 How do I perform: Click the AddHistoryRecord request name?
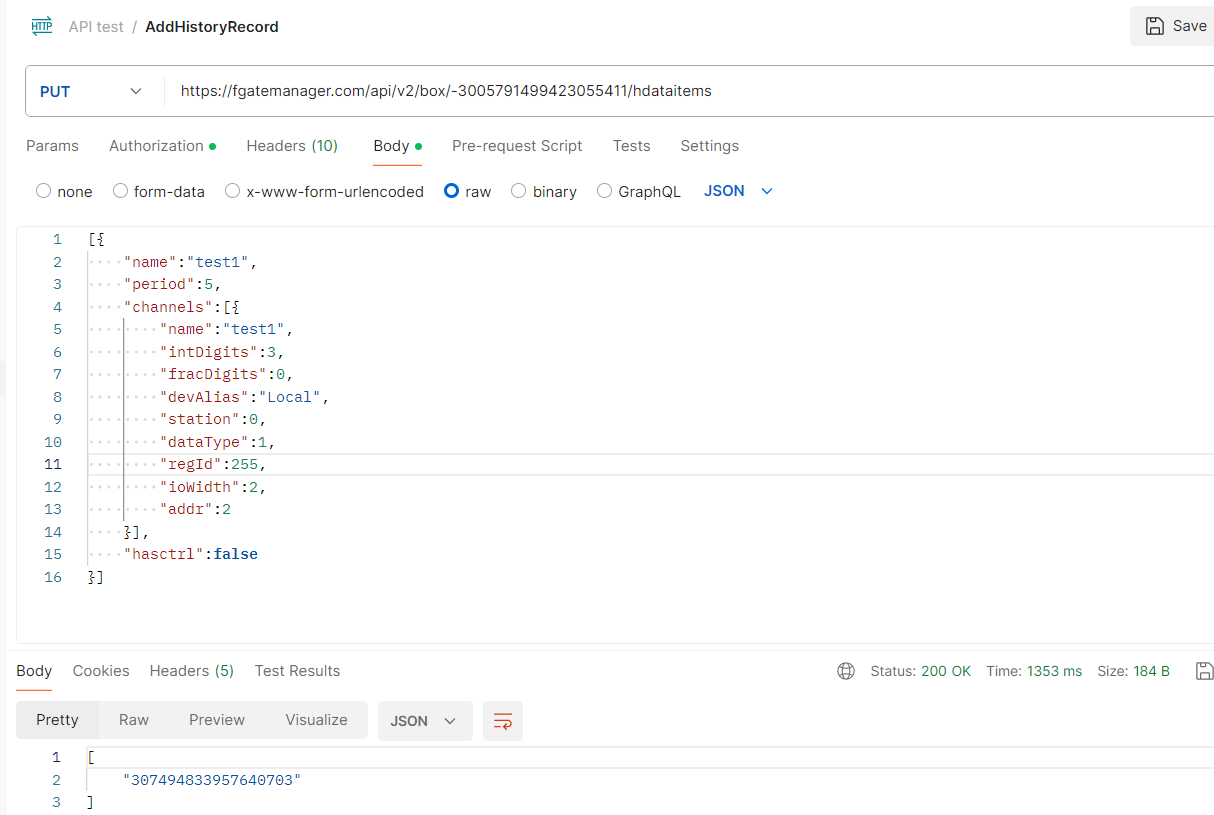[212, 27]
